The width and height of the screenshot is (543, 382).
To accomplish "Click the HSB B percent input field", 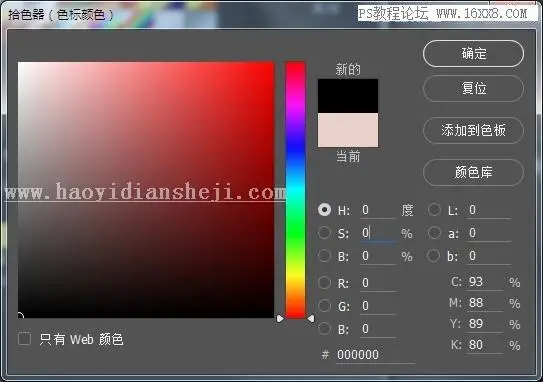I will (377, 256).
